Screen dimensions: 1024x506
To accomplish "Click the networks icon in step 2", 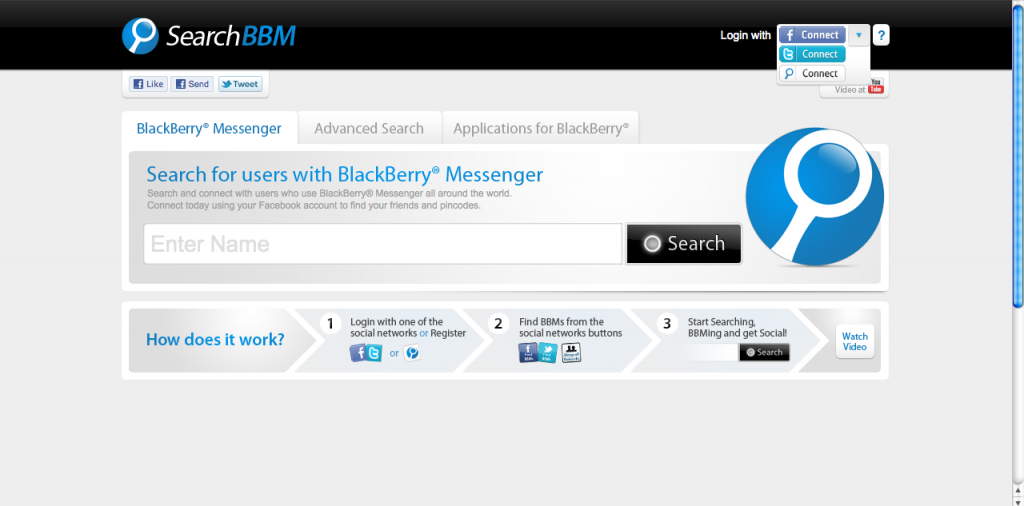I will click(571, 353).
